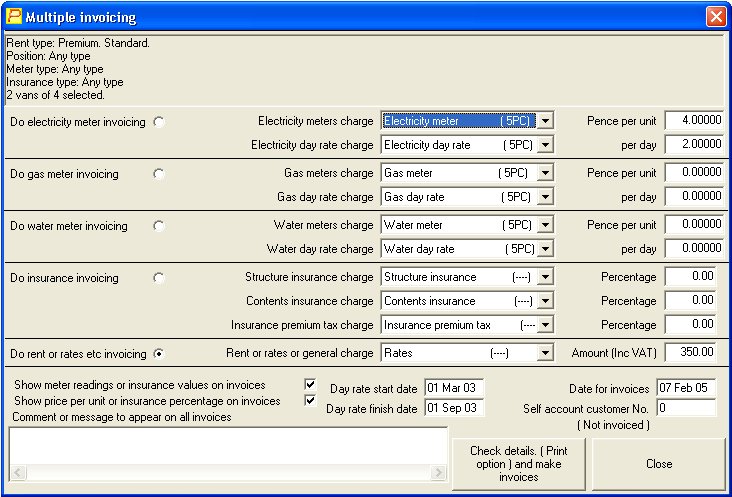The image size is (732, 497).
Task: Toggle show price per unit on invoices checkbox
Action: (x=310, y=400)
